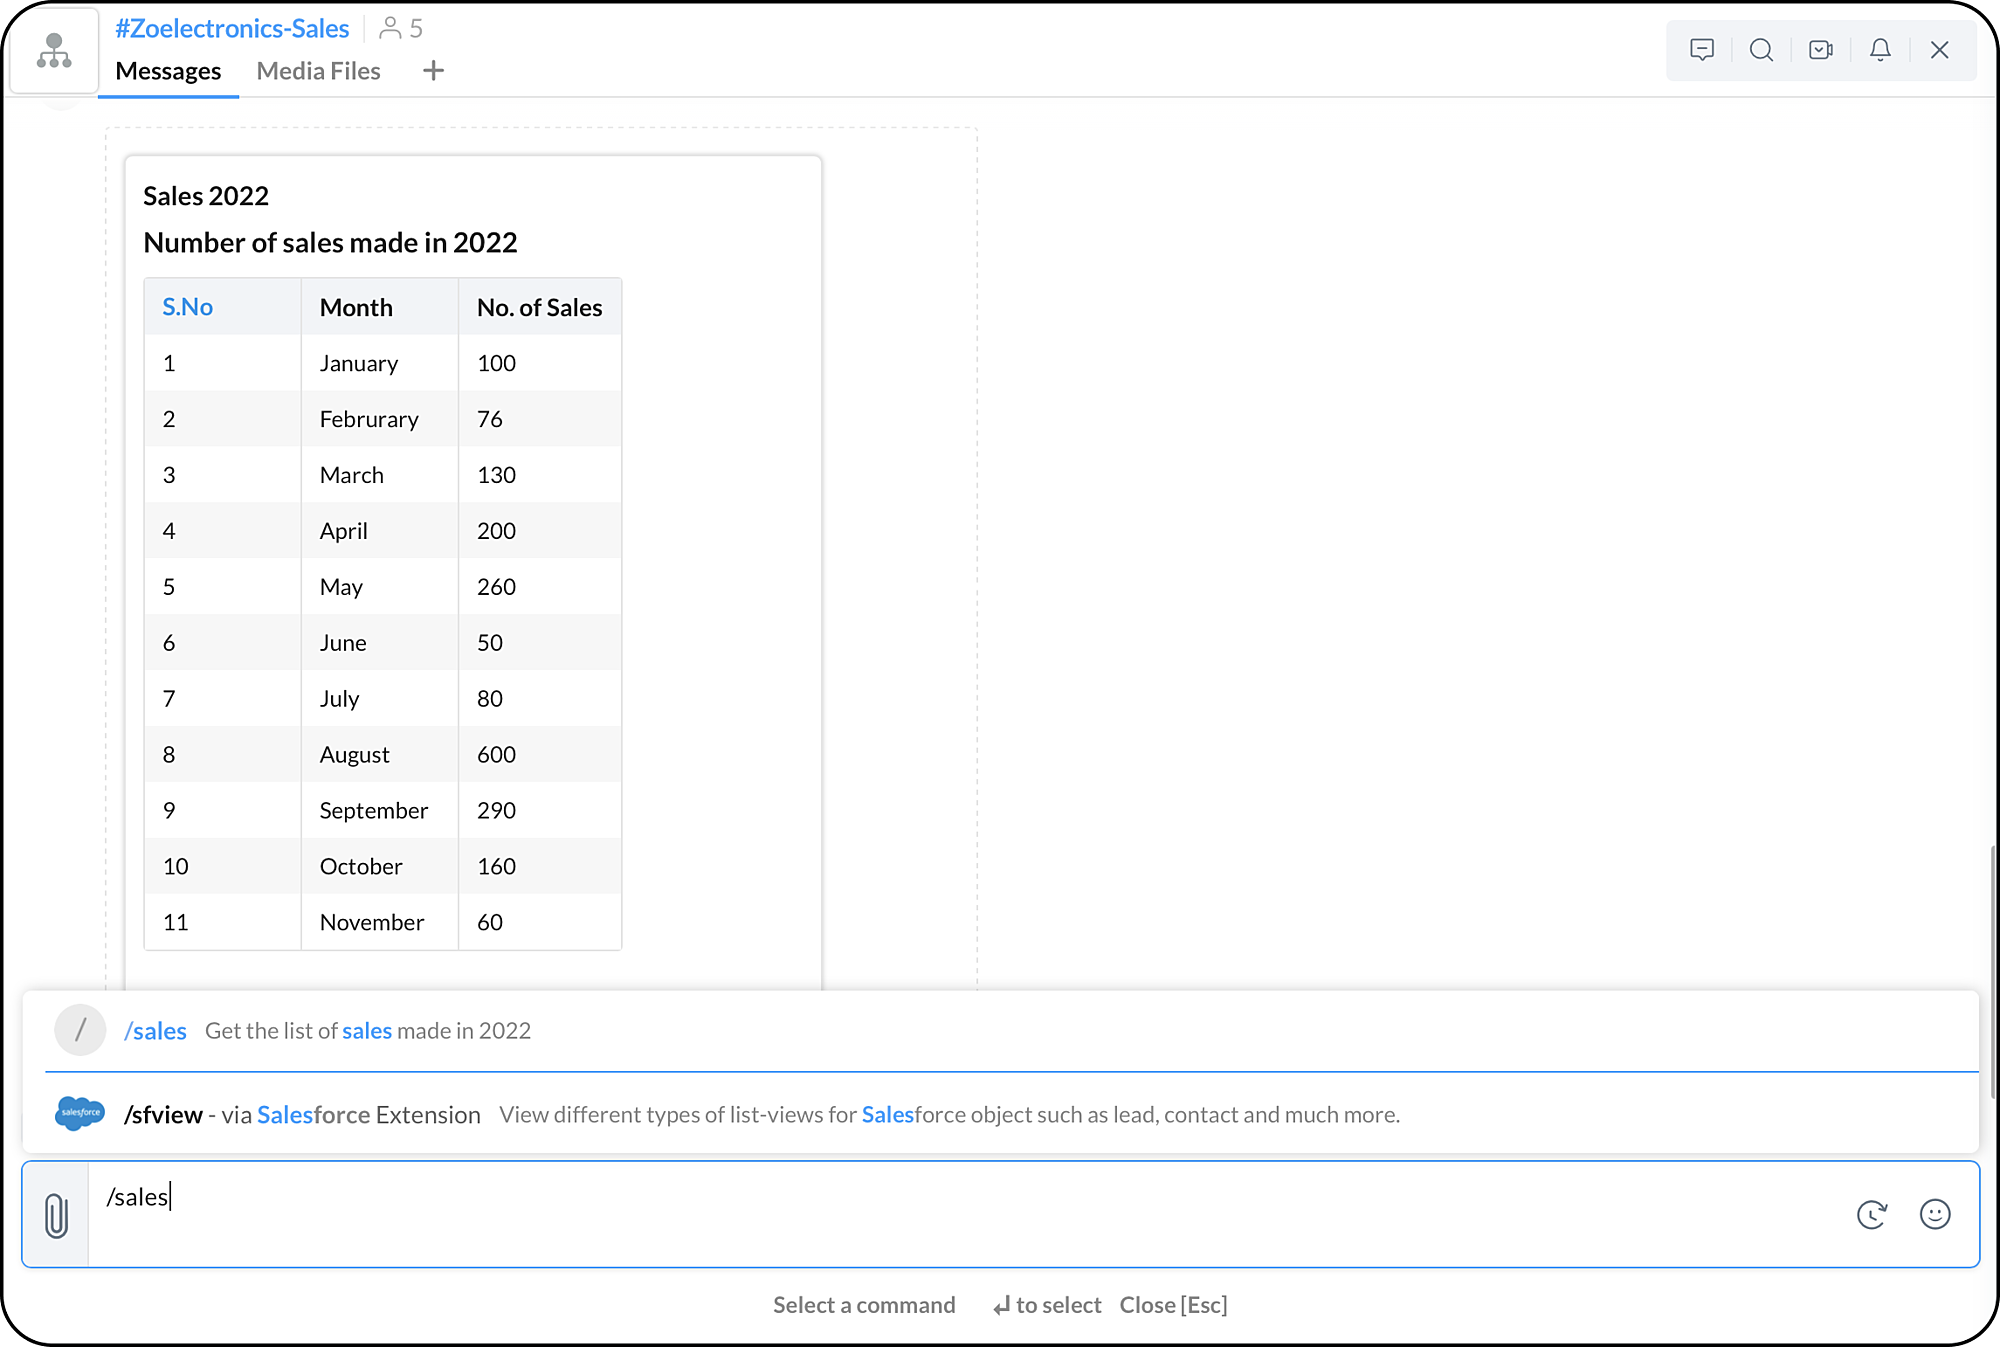Select the /sales command suggestion
Screen dimensions: 2000x1347
pyautogui.click(x=155, y=1031)
